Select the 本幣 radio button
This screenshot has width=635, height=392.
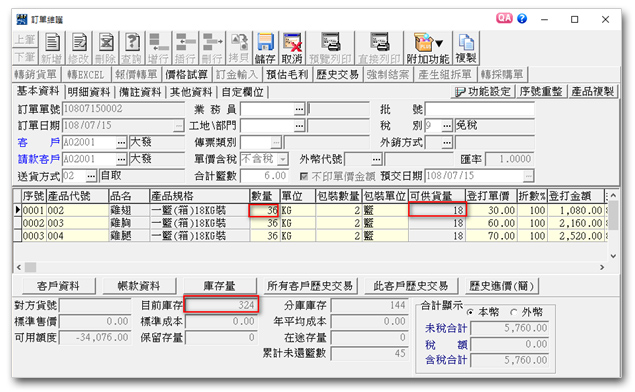coord(470,312)
